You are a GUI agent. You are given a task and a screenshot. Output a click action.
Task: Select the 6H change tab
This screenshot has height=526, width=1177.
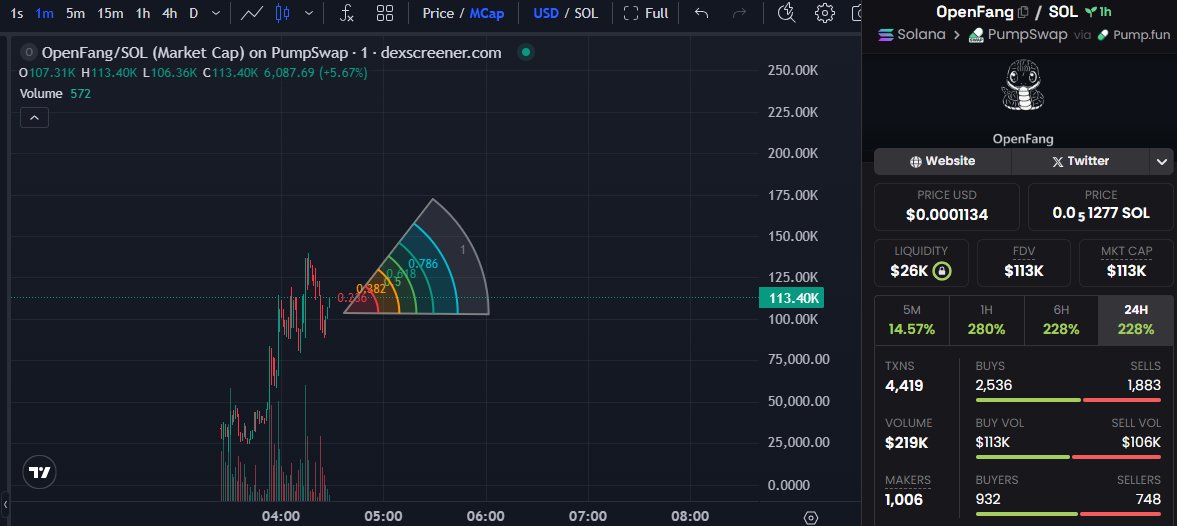pyautogui.click(x=1061, y=320)
